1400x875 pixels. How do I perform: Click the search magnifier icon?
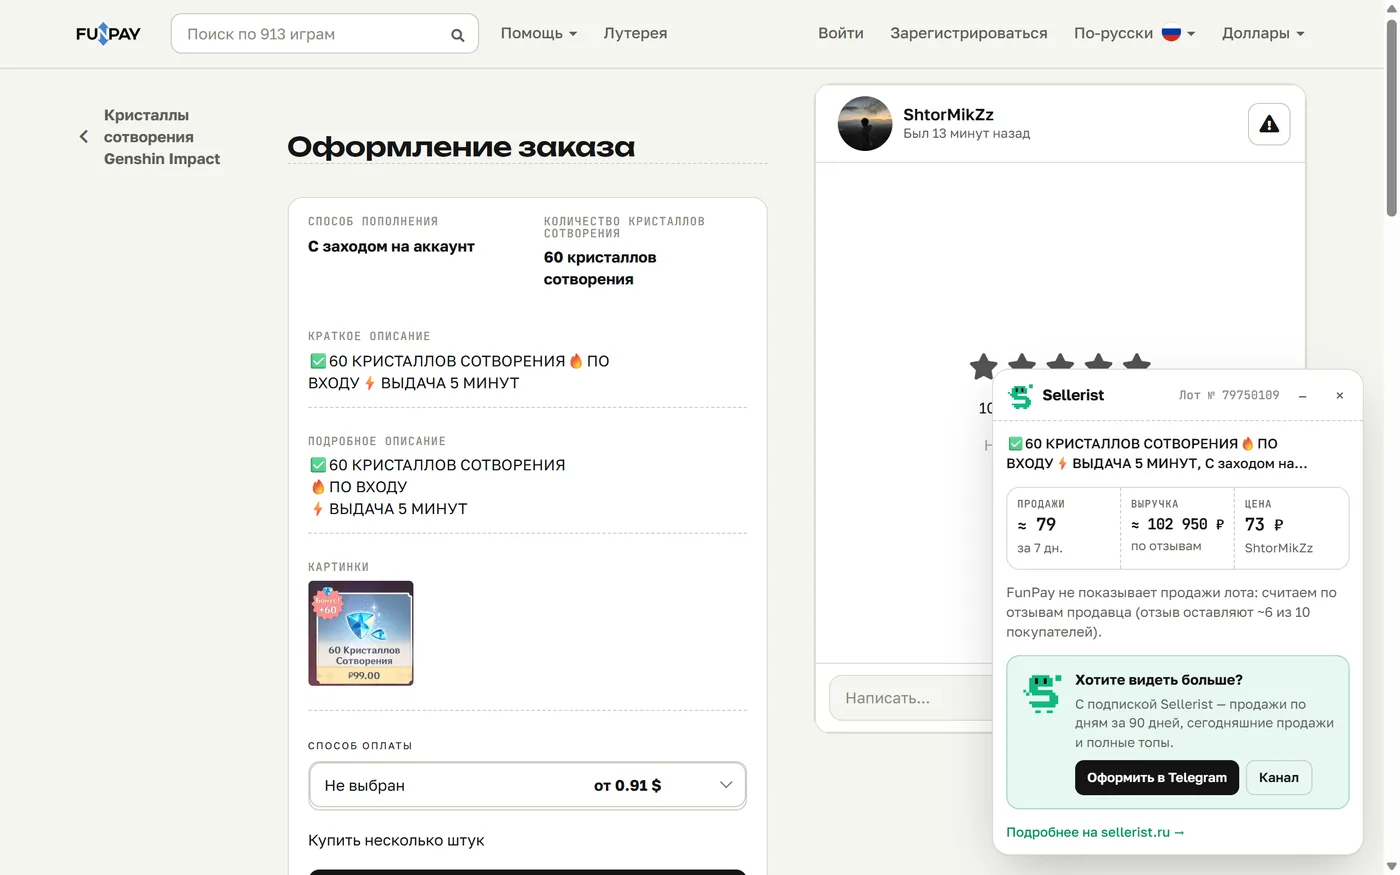click(x=457, y=35)
